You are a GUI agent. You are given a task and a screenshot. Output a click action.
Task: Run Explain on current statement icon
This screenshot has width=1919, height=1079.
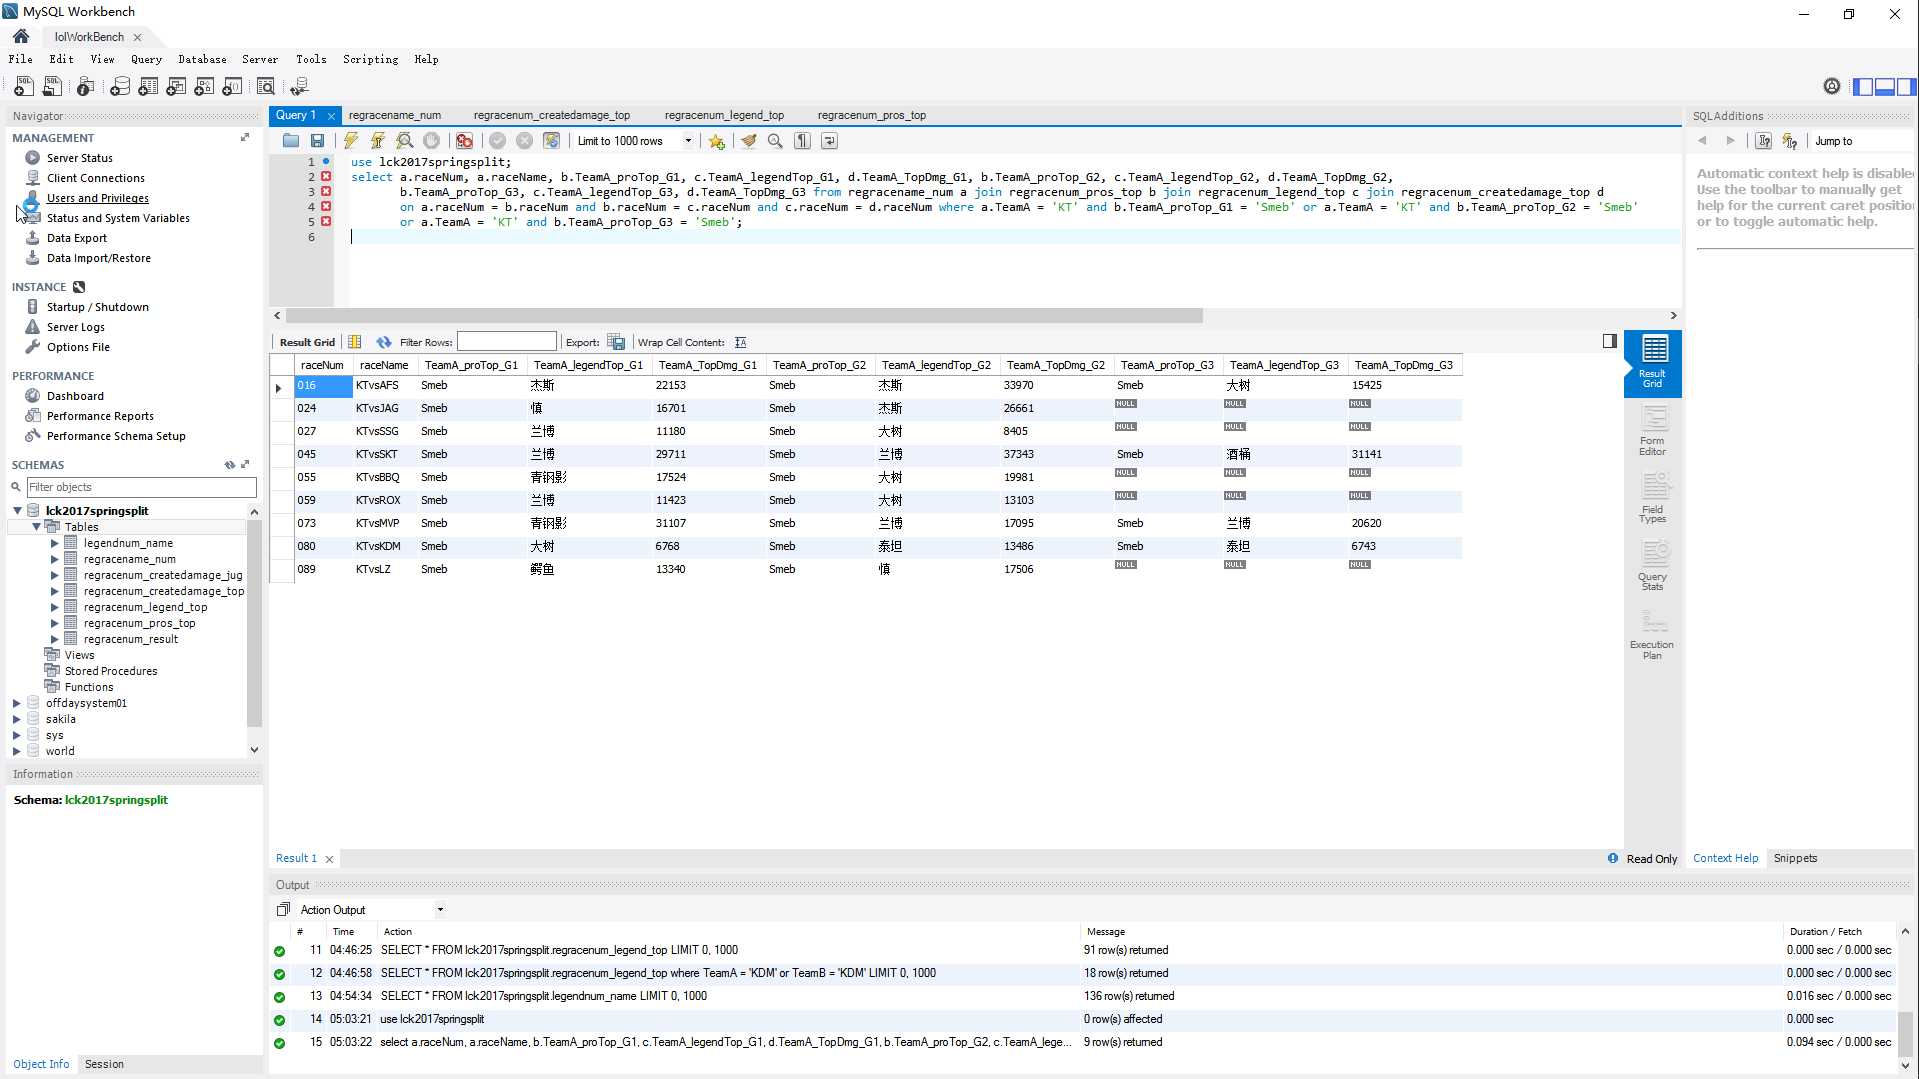(x=405, y=141)
